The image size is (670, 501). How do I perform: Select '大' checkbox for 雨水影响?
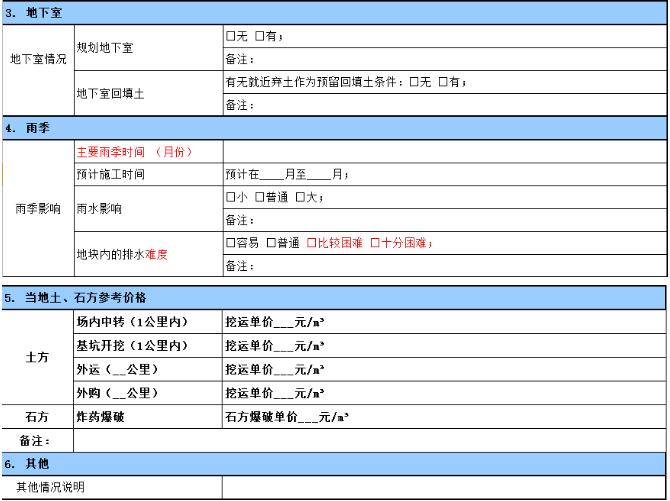click(x=300, y=197)
